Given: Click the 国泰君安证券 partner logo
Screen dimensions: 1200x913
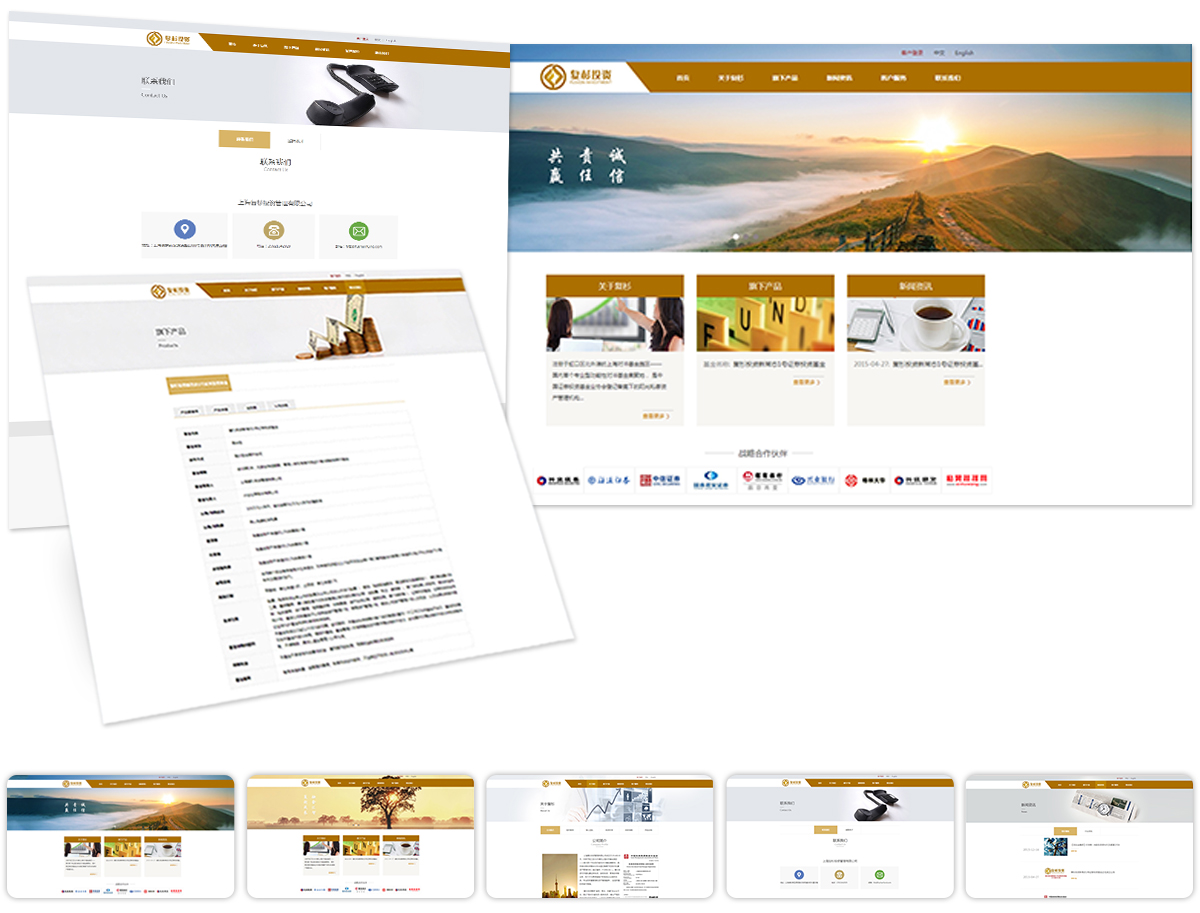Looking at the screenshot, I should coord(711,481).
